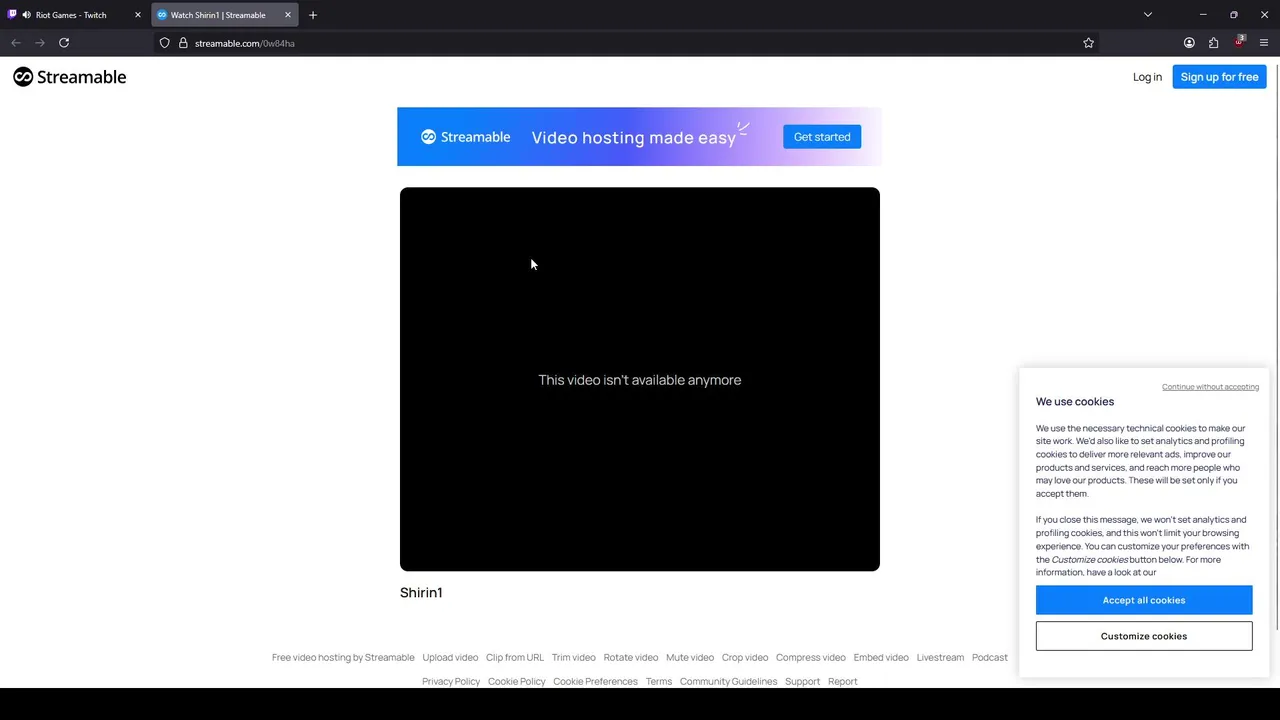Image resolution: width=1280 pixels, height=720 pixels.
Task: Switch to Riot Games - Twitch tab
Action: click(76, 15)
